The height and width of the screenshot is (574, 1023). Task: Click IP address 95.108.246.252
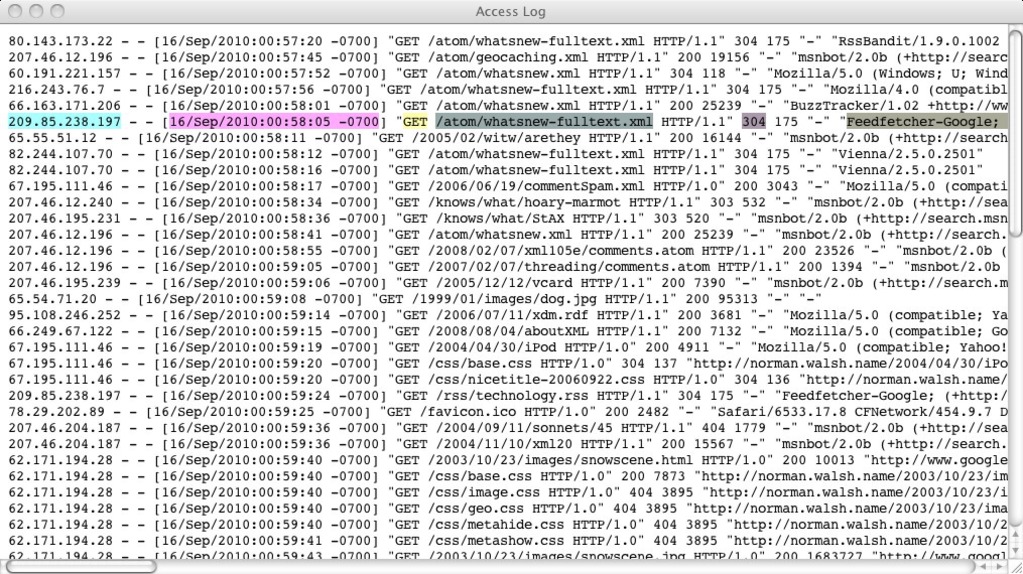pos(64,315)
